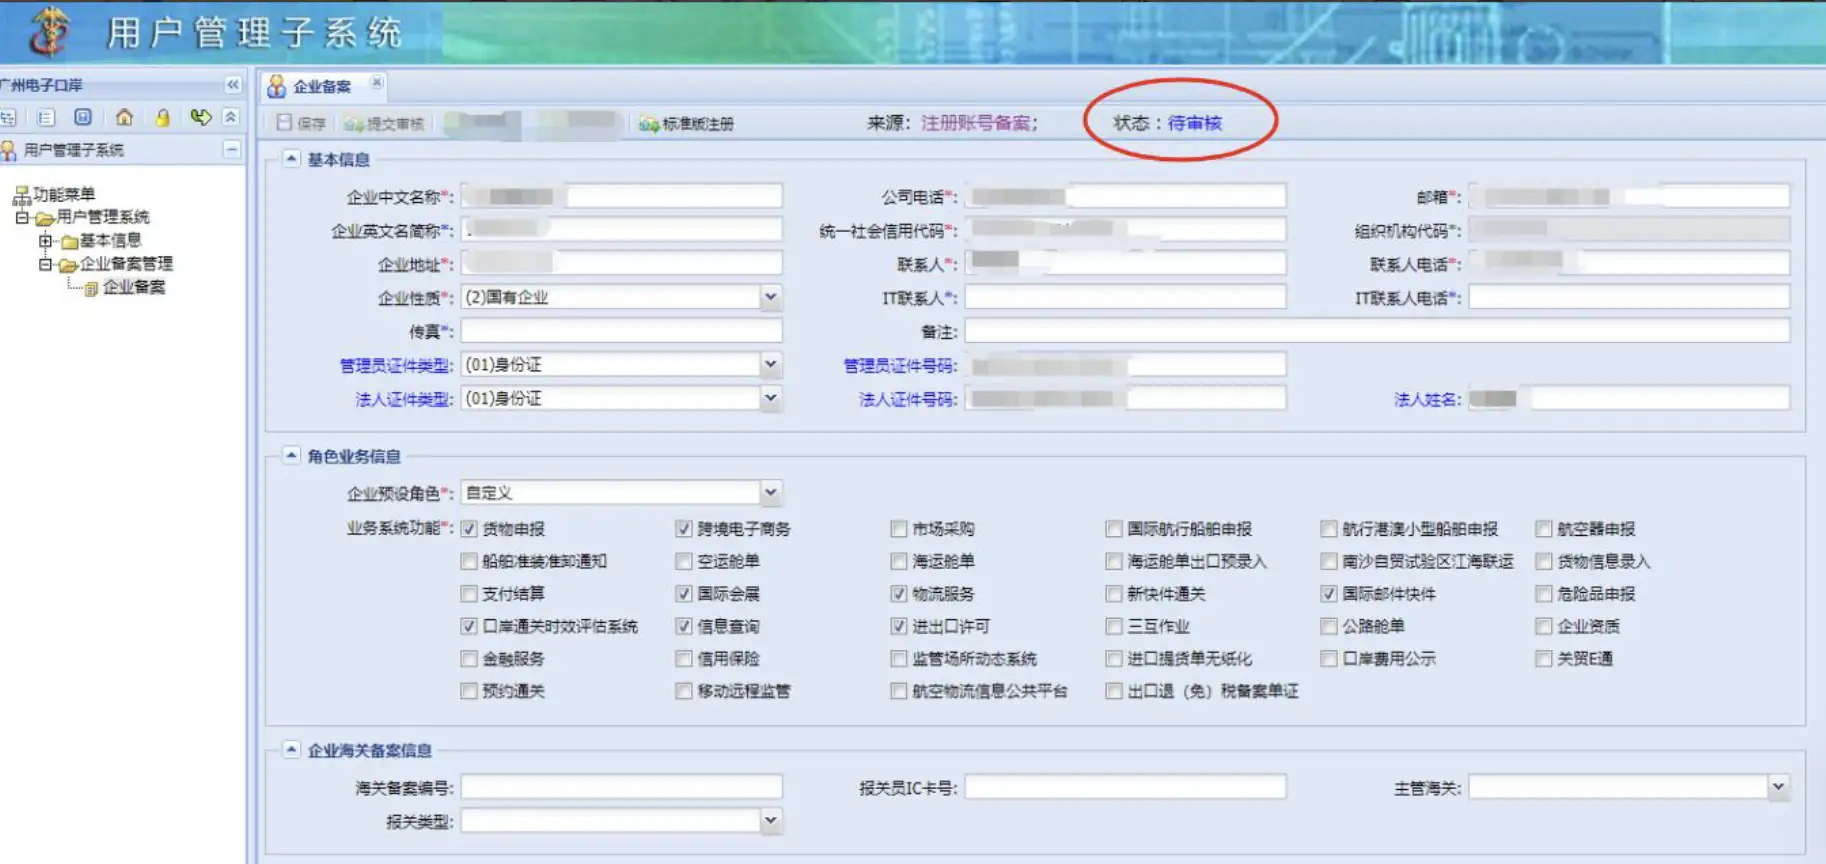Click the folder icon of 企业备案管理
The height and width of the screenshot is (864, 1826).
pos(68,265)
